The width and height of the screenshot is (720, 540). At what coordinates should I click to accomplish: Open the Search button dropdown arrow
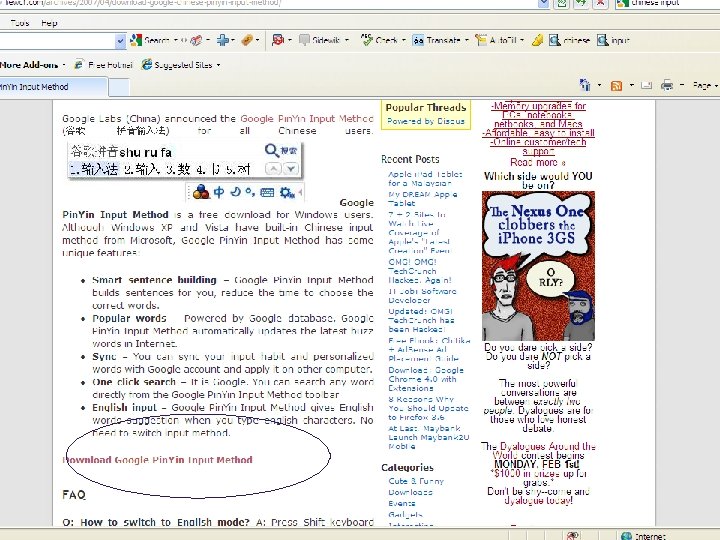coord(175,40)
